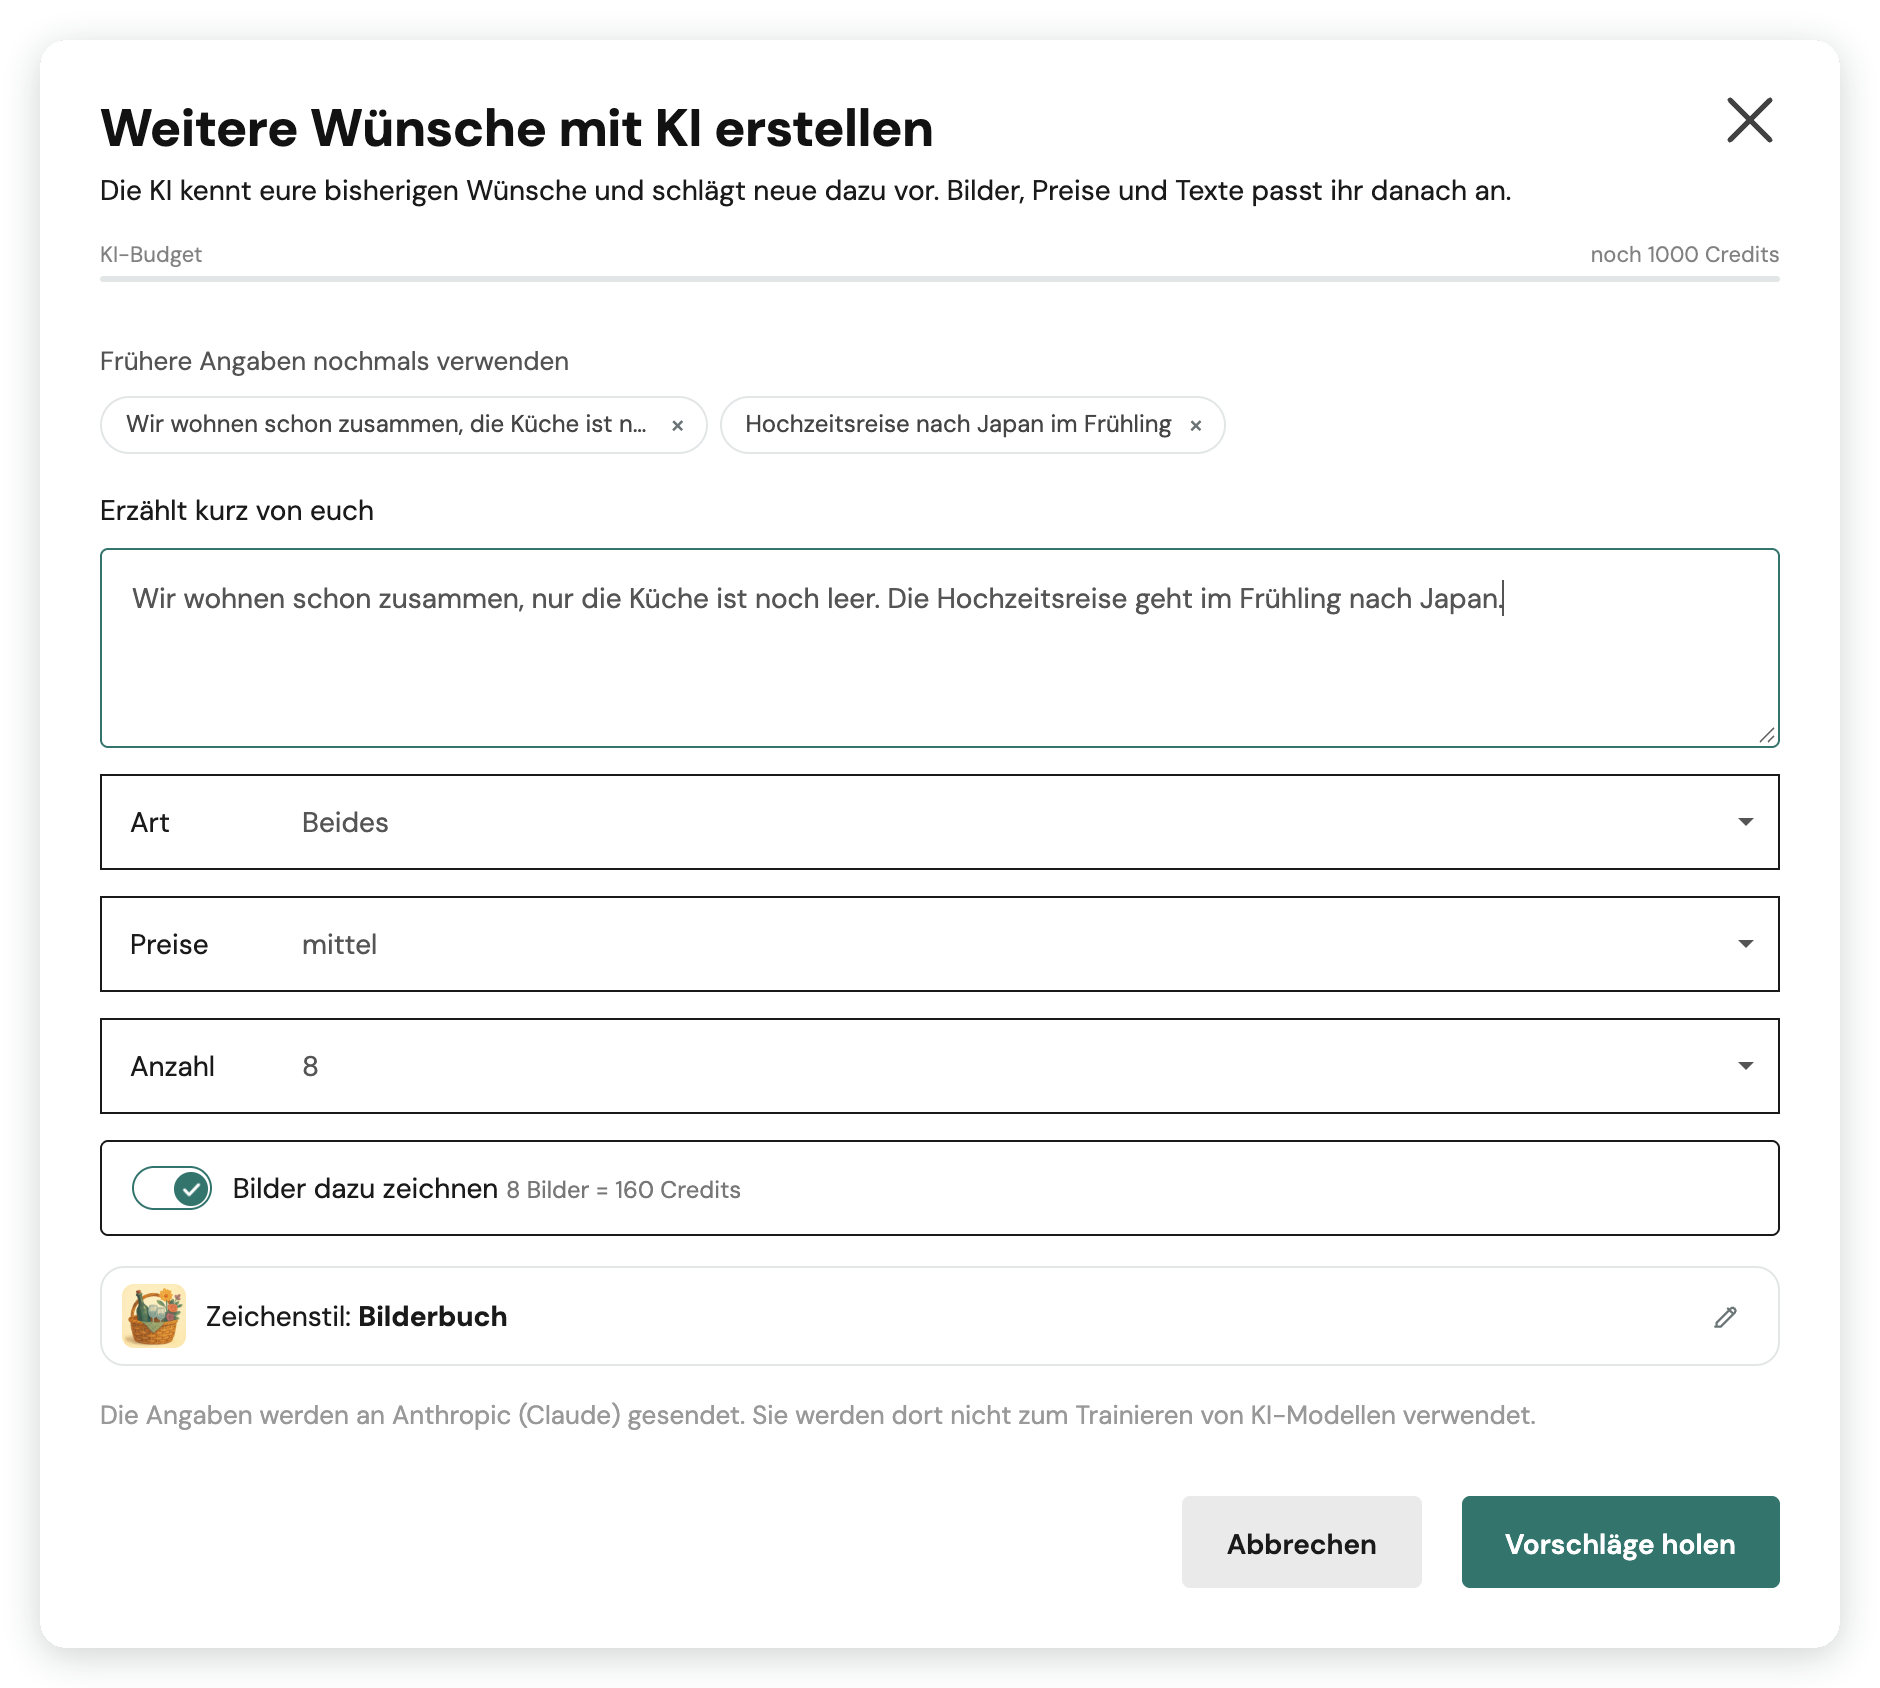The image size is (1880, 1688).
Task: Remove the 'Hochzeitsreise nach Japan' chip
Action: 1195,425
